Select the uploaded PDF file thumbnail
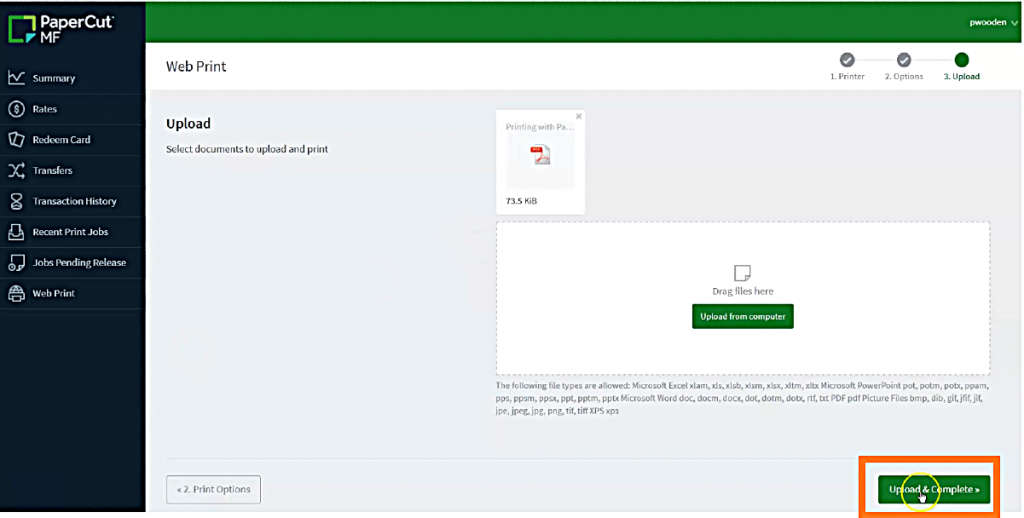The height and width of the screenshot is (518, 1024). pos(540,156)
